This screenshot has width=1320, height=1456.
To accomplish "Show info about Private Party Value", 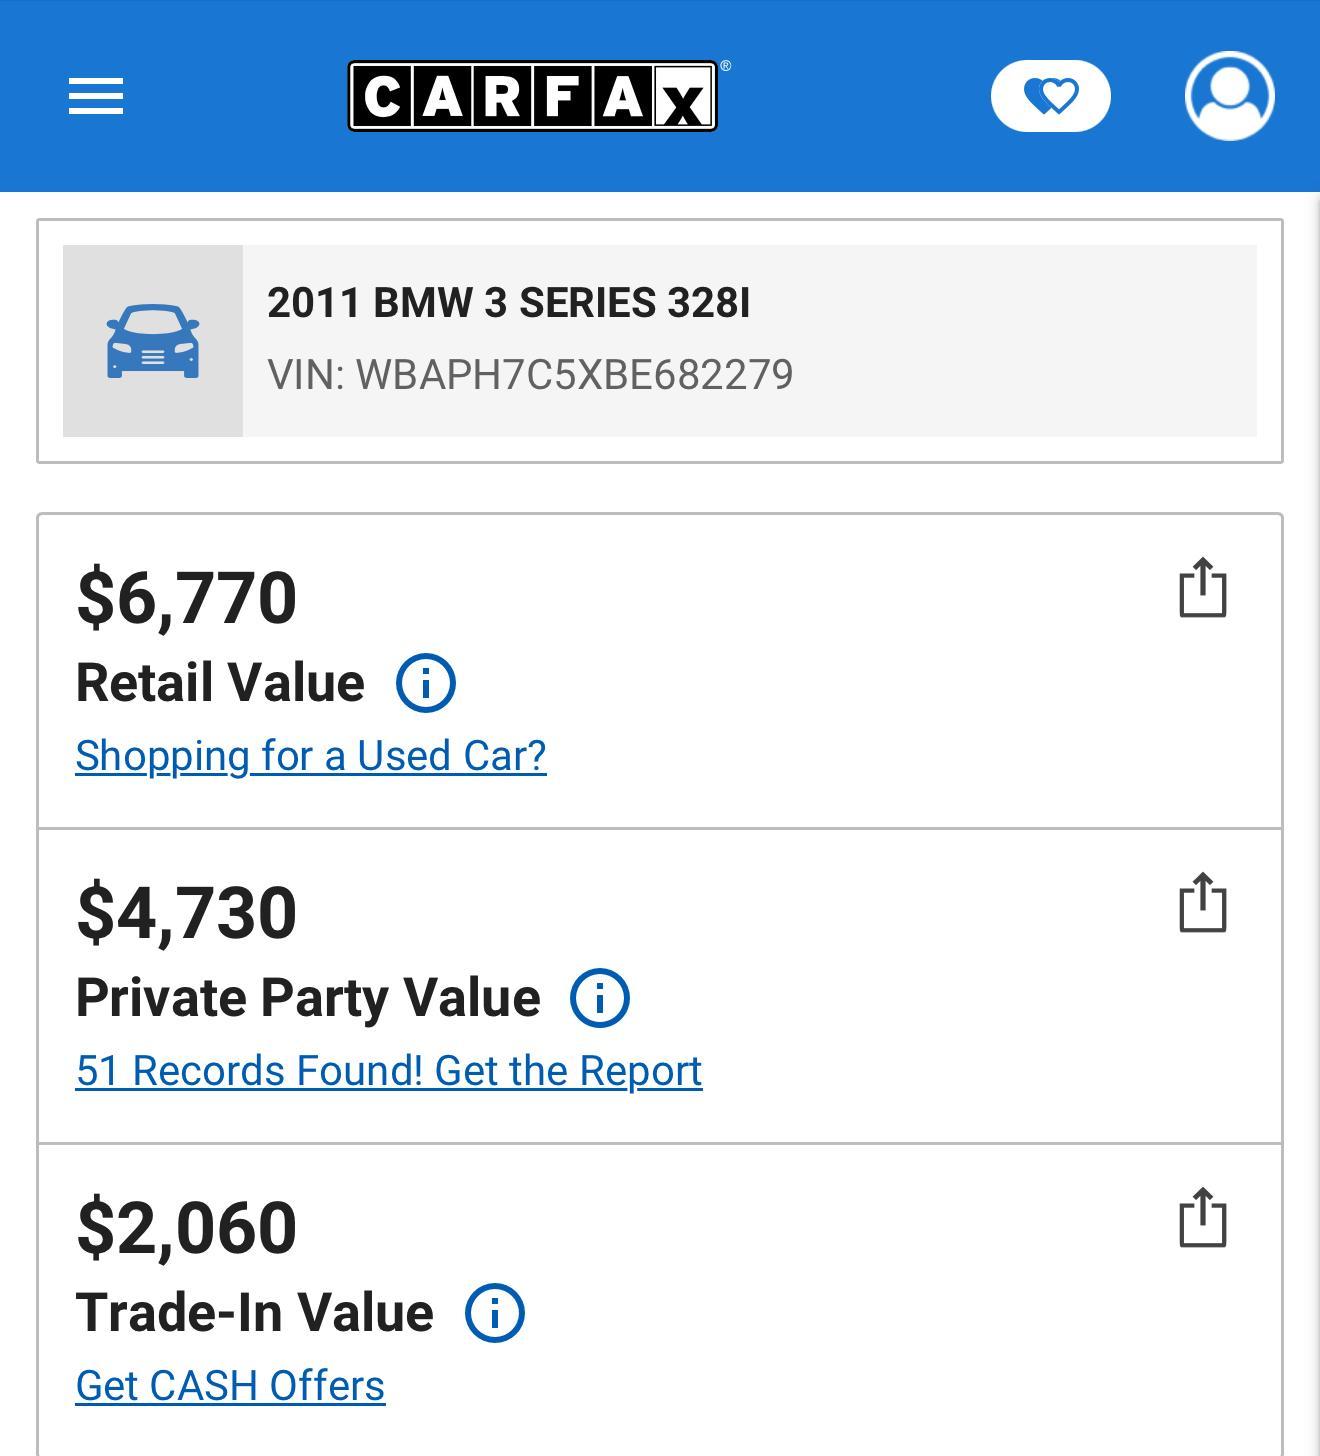I will 600,998.
